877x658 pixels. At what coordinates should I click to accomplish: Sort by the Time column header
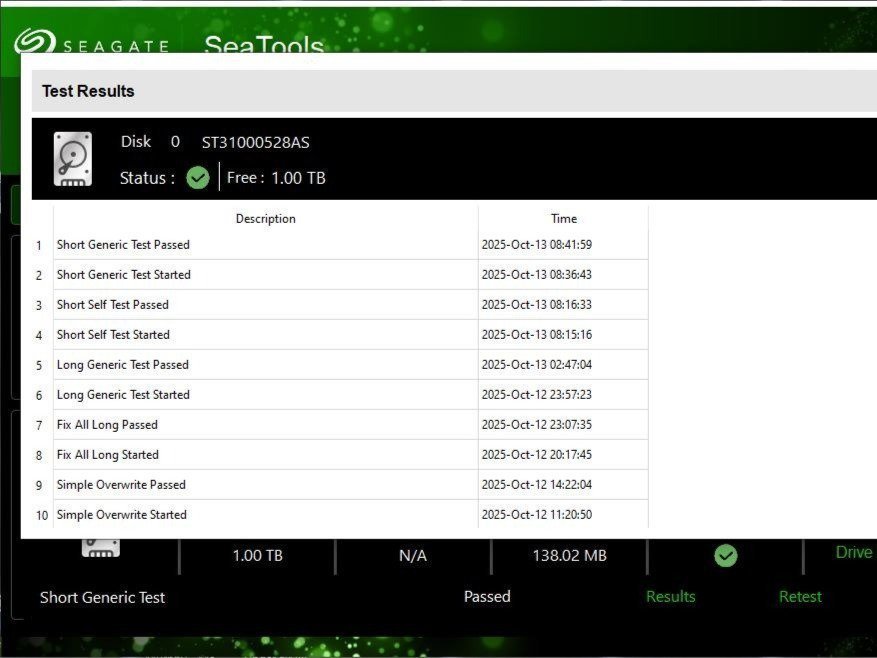pyautogui.click(x=563, y=219)
